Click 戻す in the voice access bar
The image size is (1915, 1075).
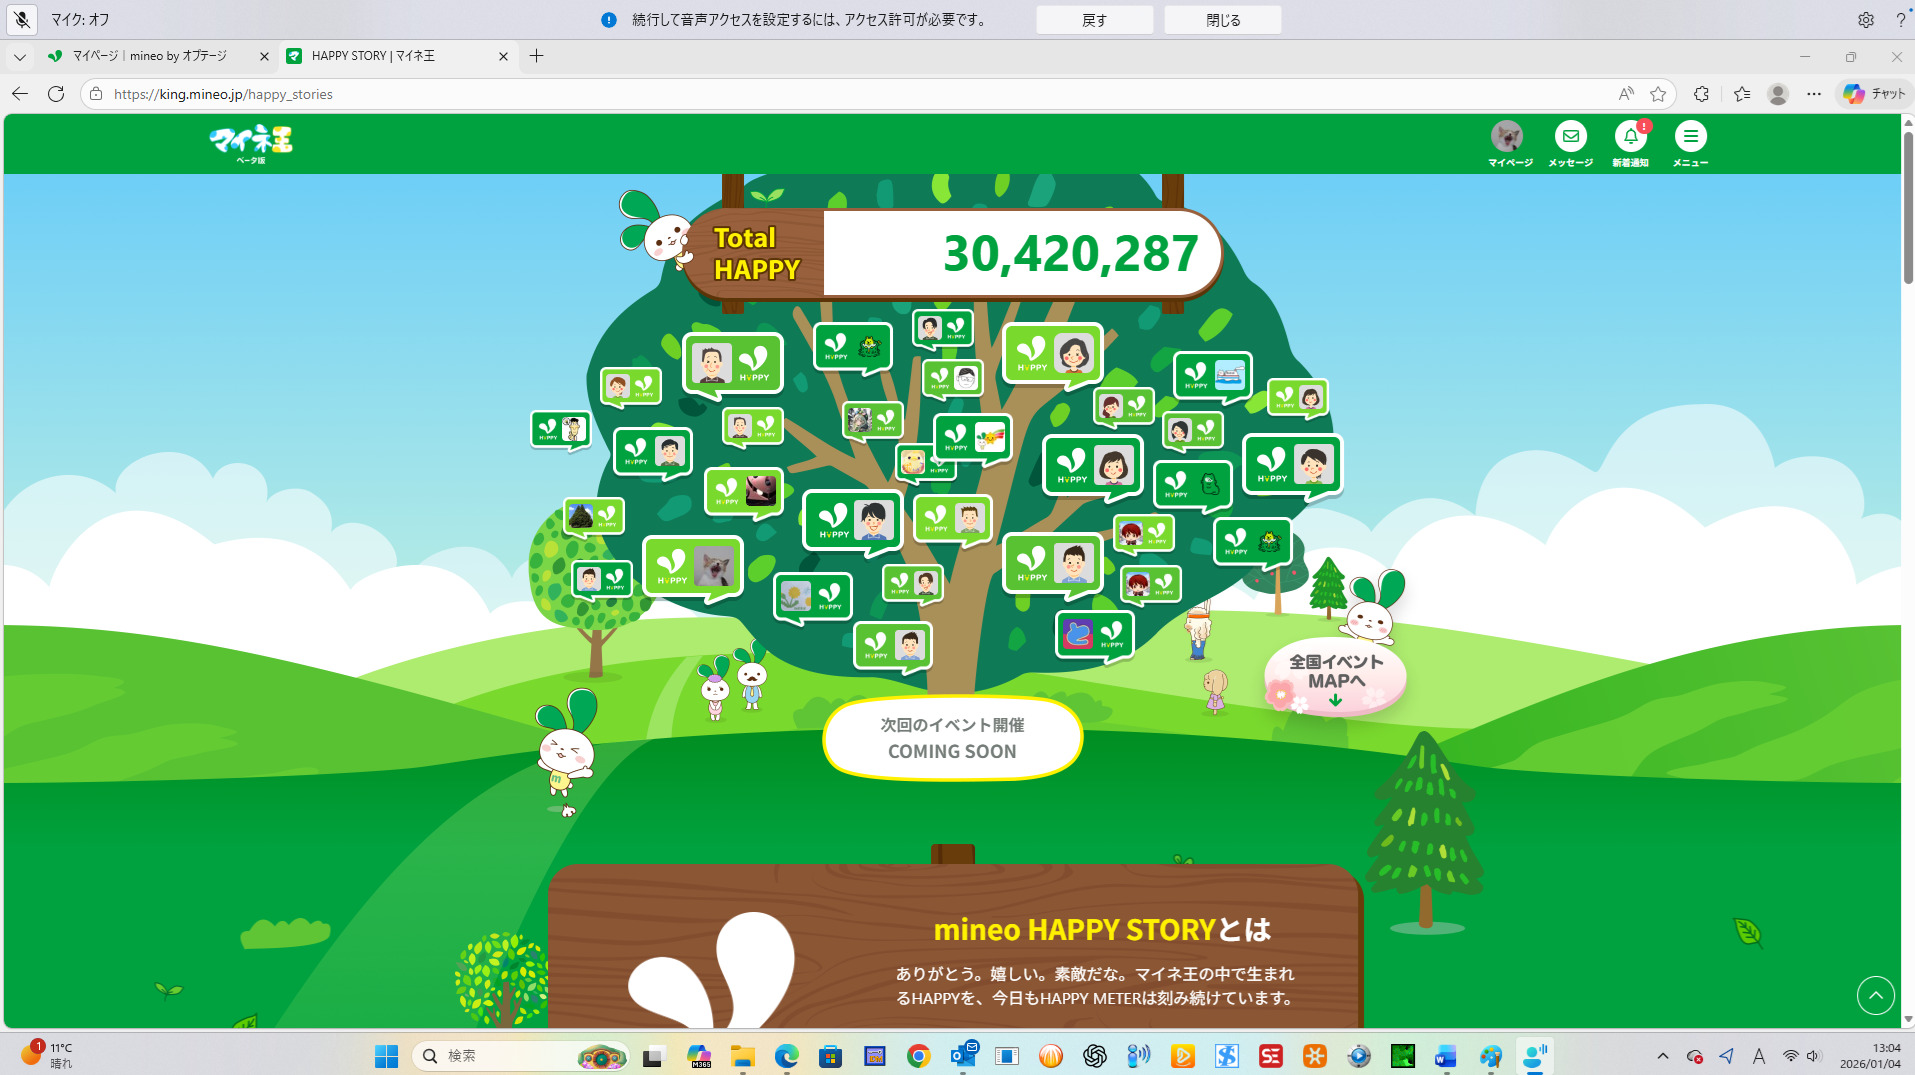[x=1094, y=20]
